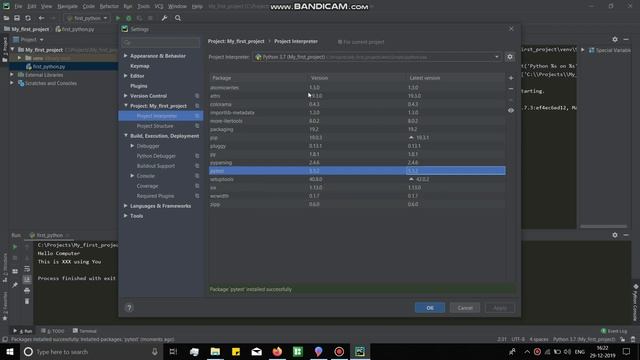Click the Search Everywhere magnifier icon
The image size is (640, 360).
pyautogui.click(x=178, y=18)
